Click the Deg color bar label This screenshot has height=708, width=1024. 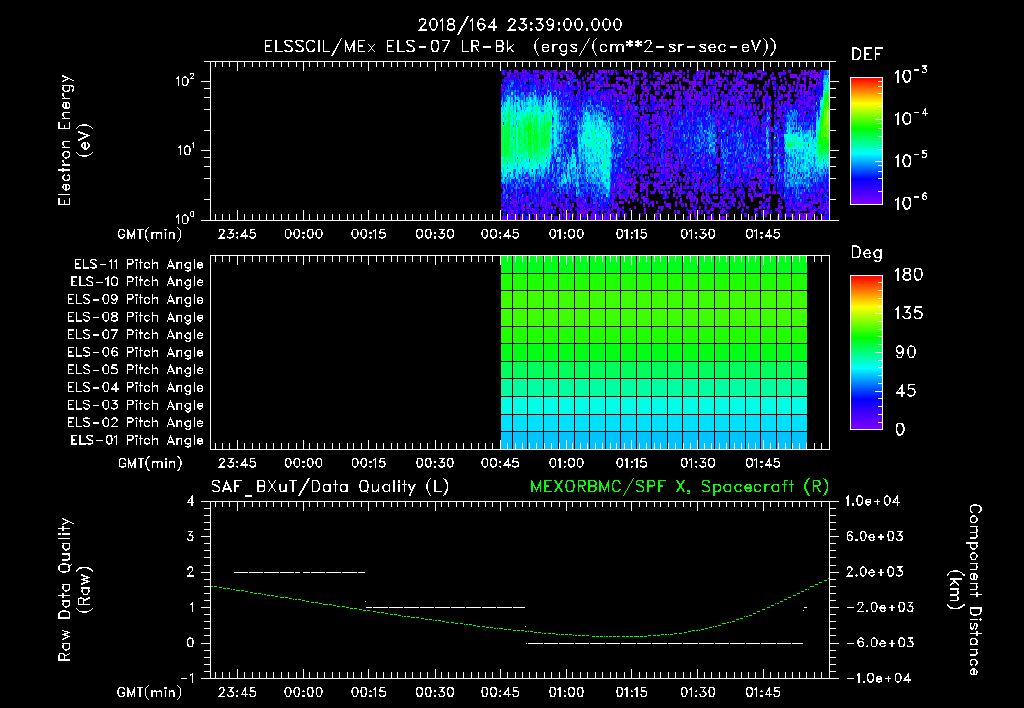[866, 253]
